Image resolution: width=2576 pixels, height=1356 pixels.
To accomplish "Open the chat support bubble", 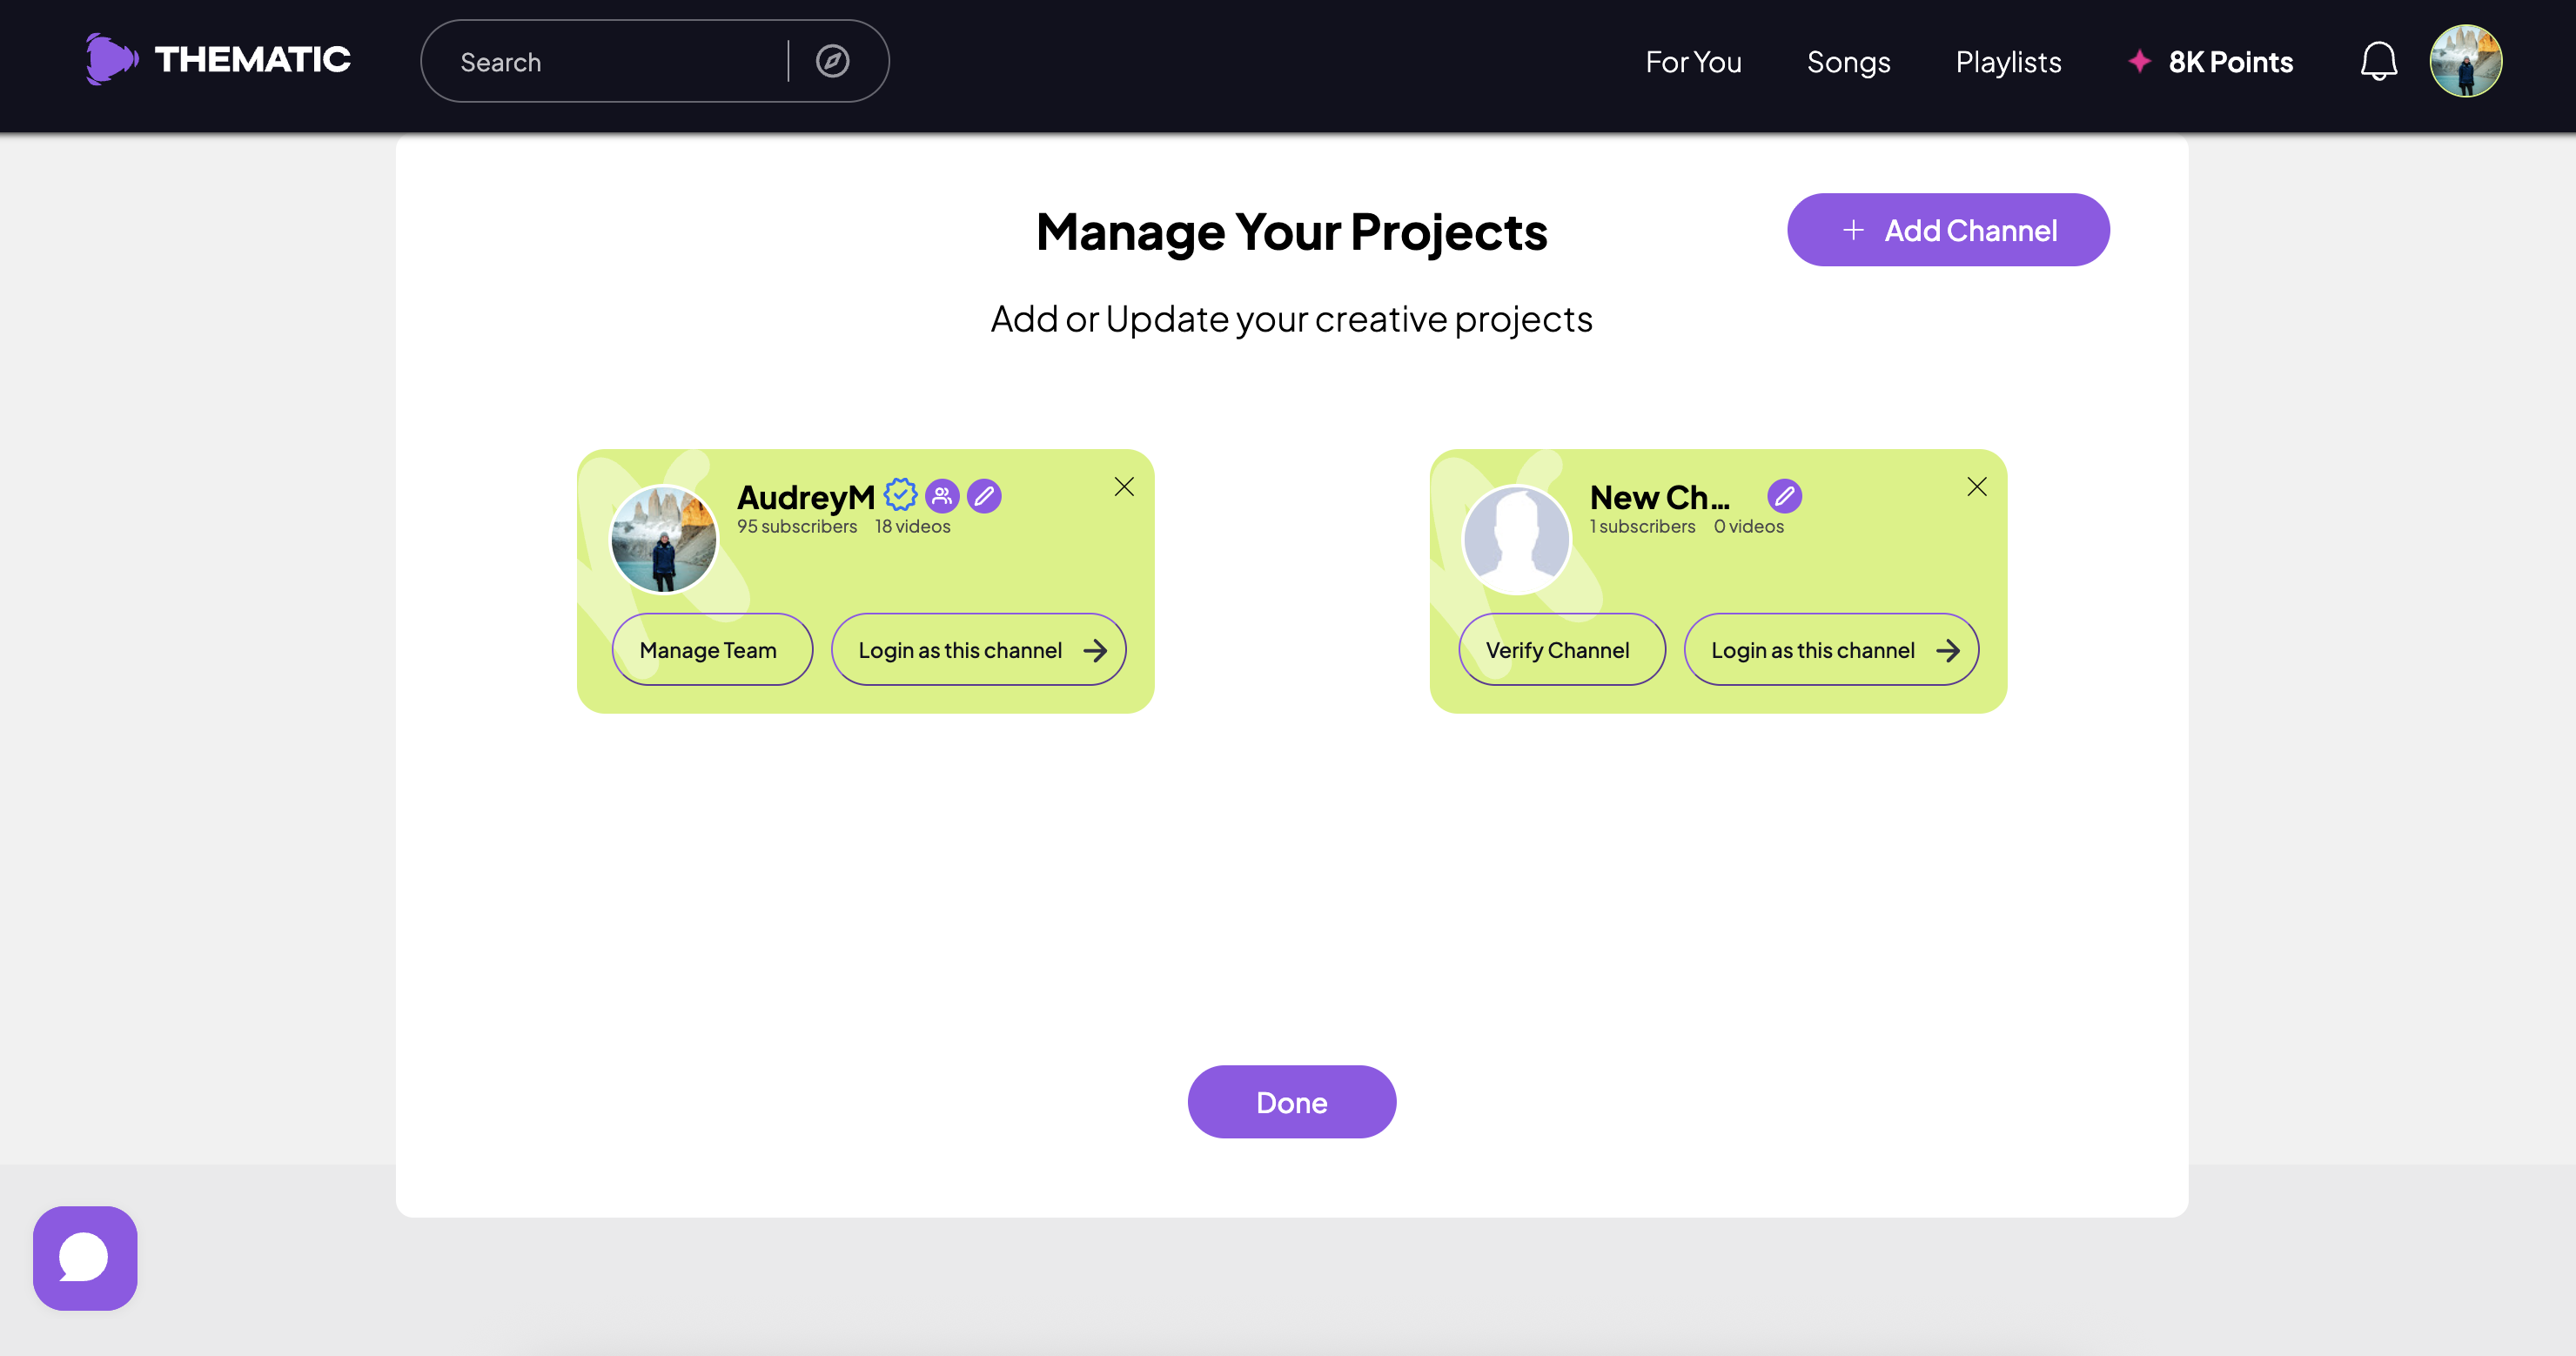I will (85, 1257).
